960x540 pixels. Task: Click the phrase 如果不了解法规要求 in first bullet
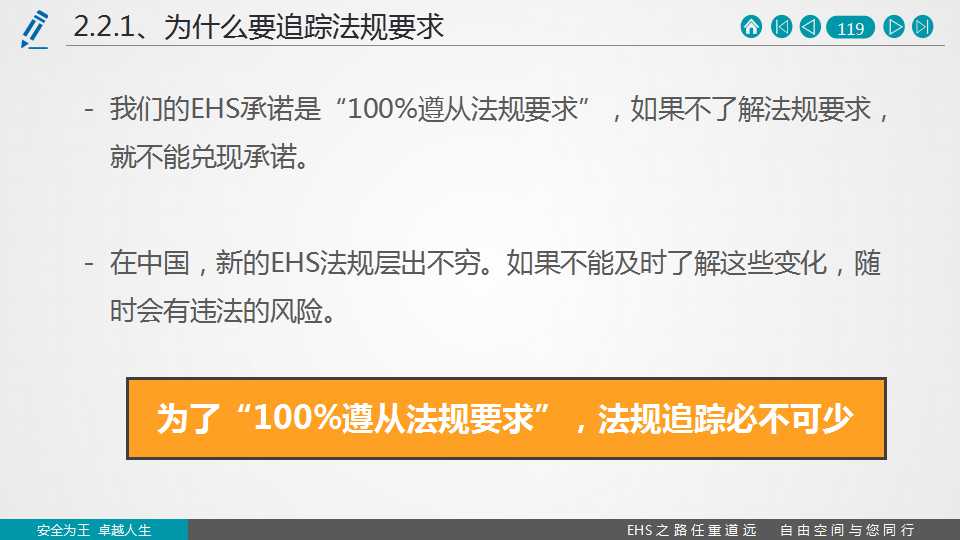[x=751, y=110]
